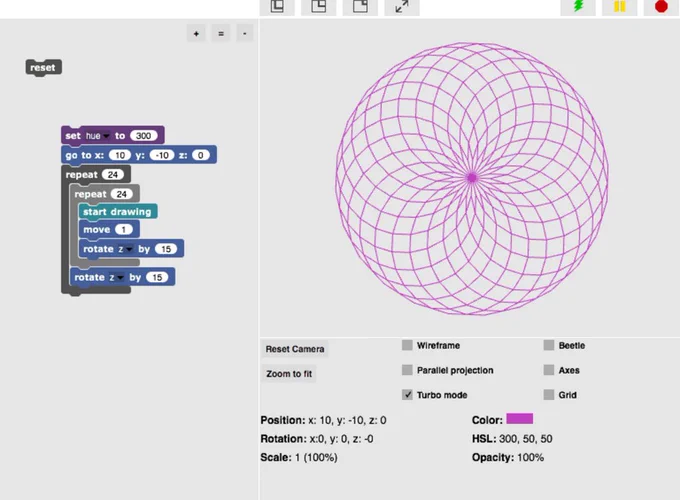
Task: Edit the z value 0 in go to block
Action: point(200,155)
